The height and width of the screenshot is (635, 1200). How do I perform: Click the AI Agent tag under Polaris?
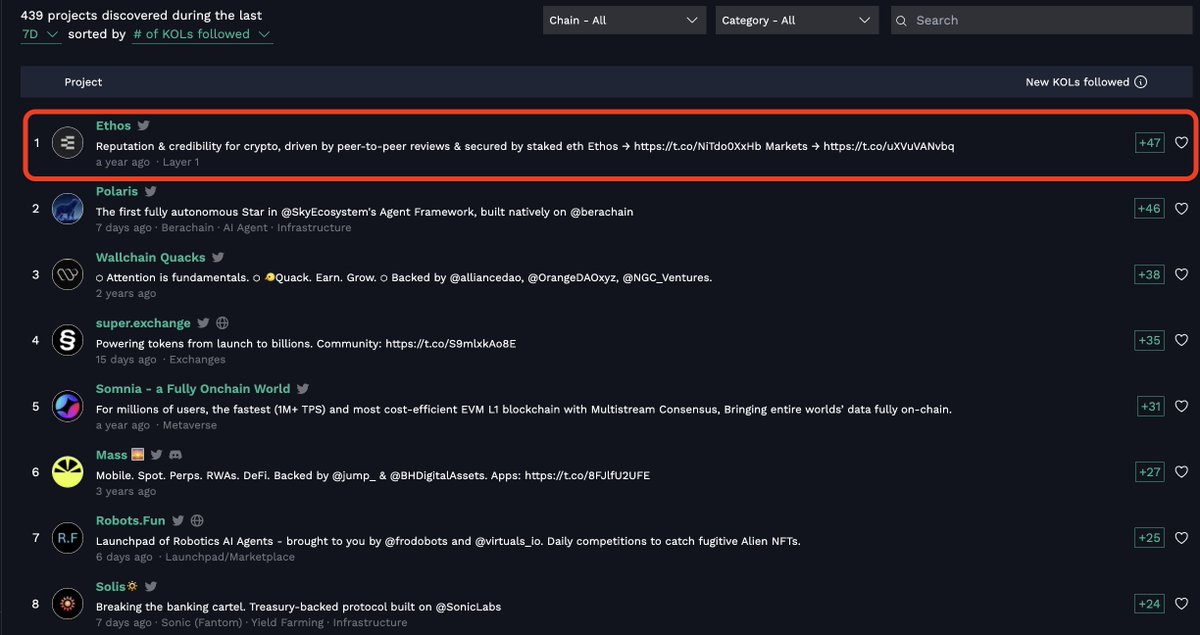click(x=245, y=228)
